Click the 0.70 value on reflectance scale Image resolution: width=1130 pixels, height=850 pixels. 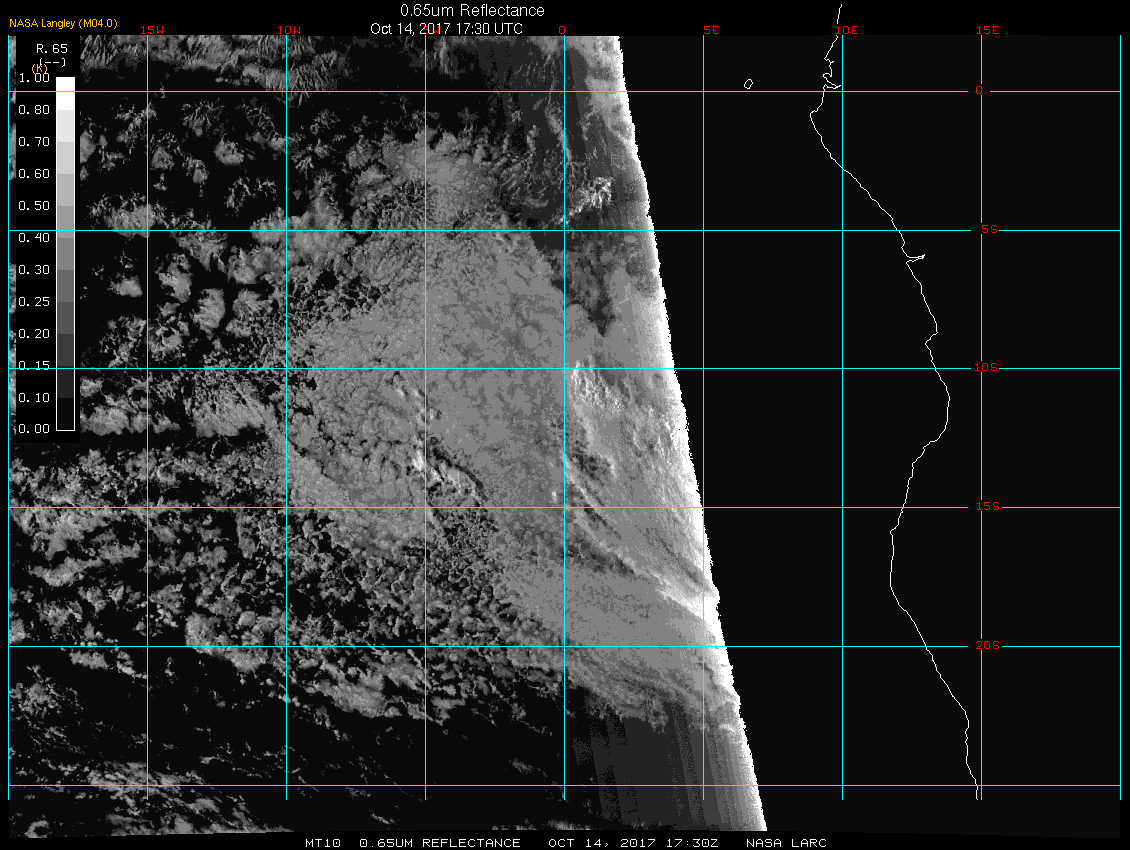click(x=34, y=141)
